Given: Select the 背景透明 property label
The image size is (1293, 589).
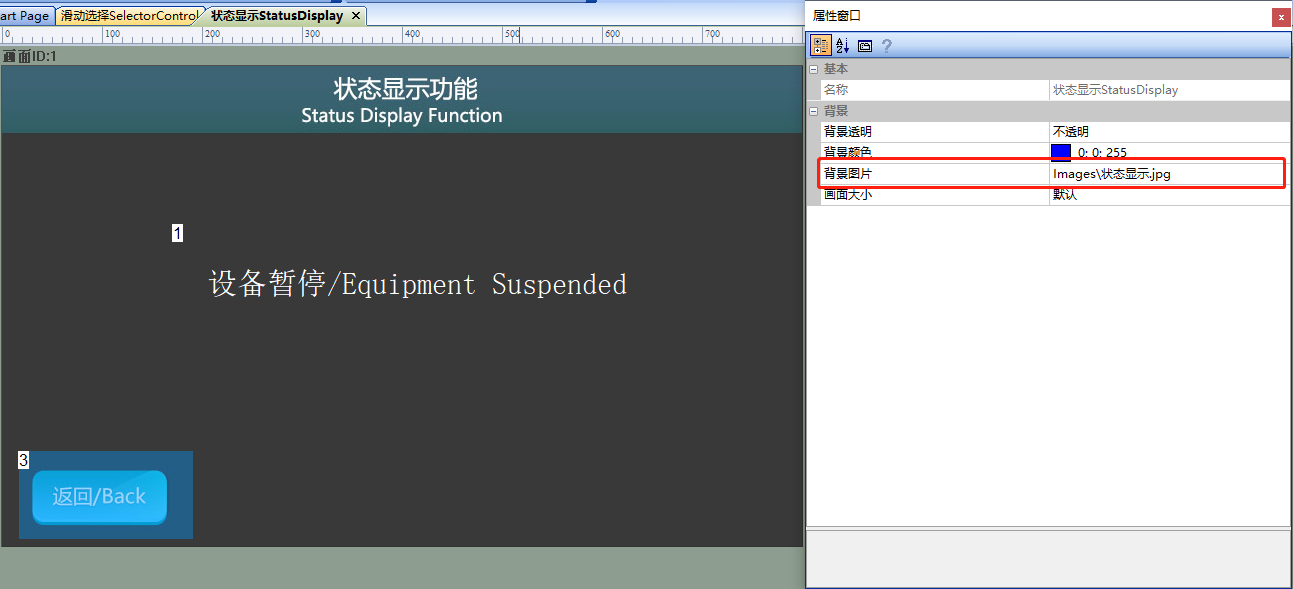Looking at the screenshot, I should [x=847, y=132].
